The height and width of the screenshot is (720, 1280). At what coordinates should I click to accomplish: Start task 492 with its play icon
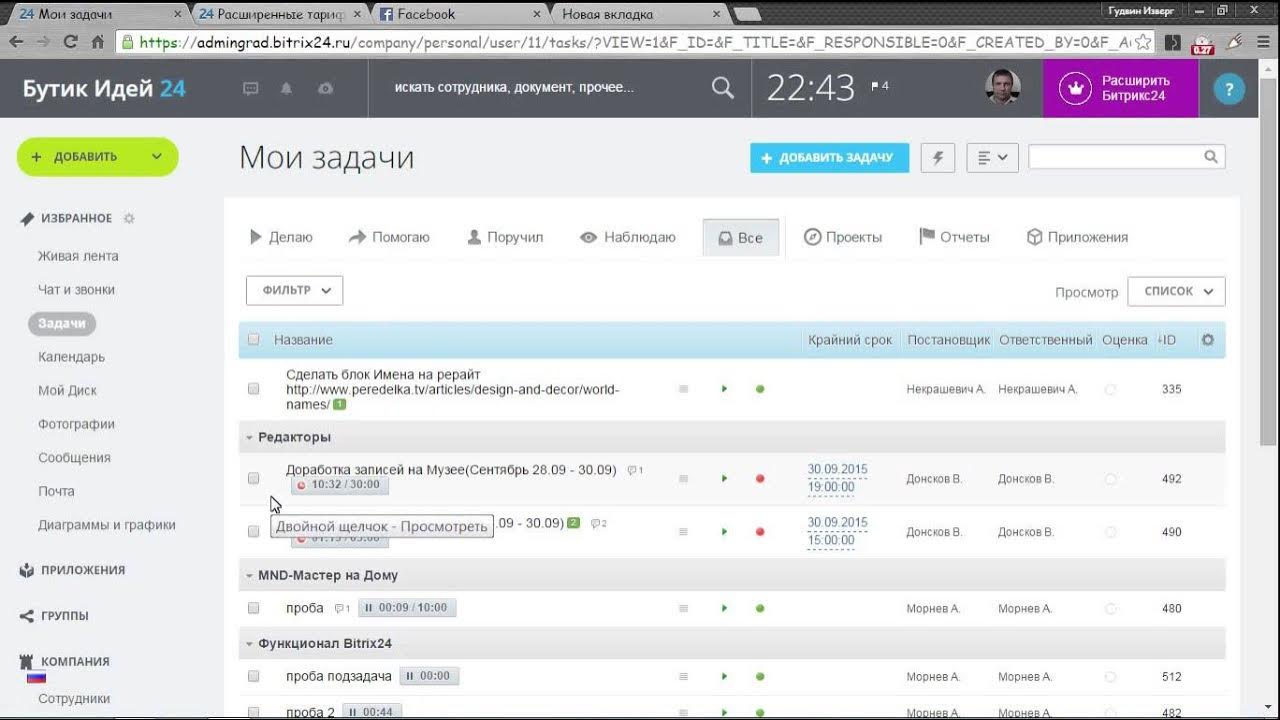tap(724, 479)
